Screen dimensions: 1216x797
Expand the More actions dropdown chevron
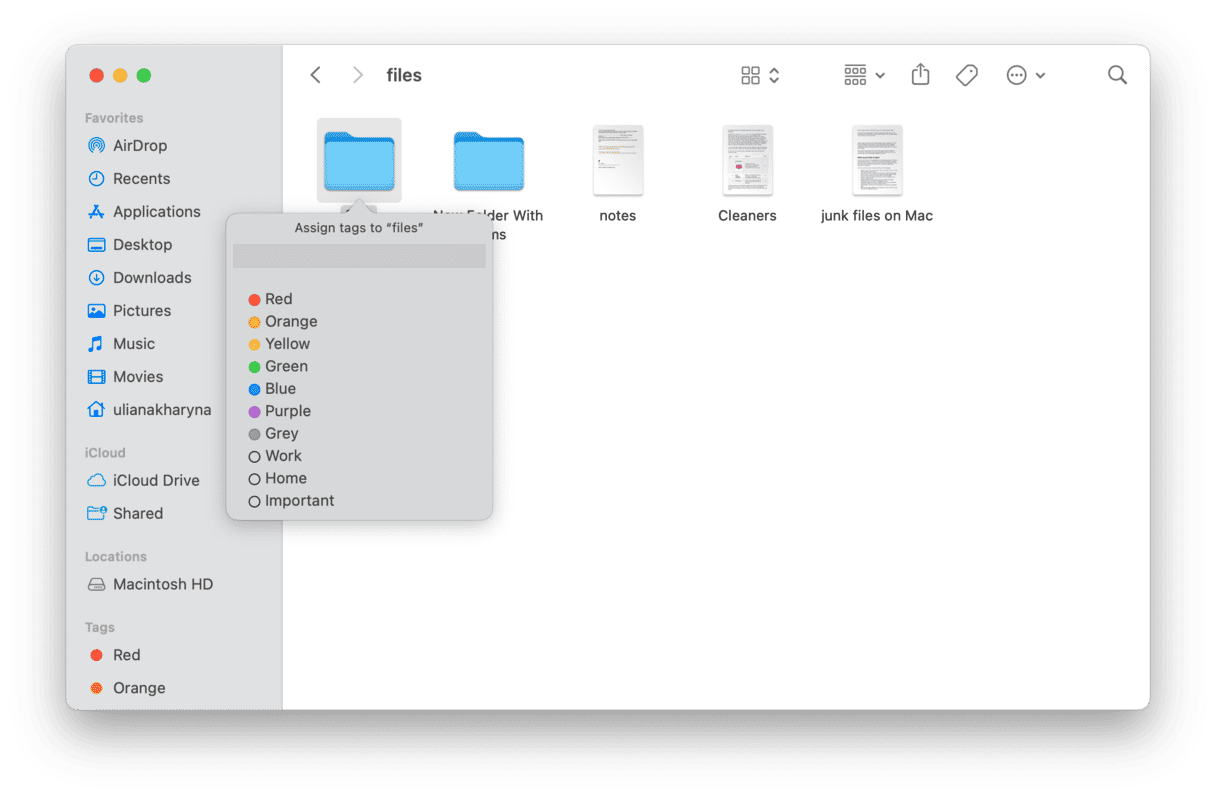click(x=1041, y=76)
